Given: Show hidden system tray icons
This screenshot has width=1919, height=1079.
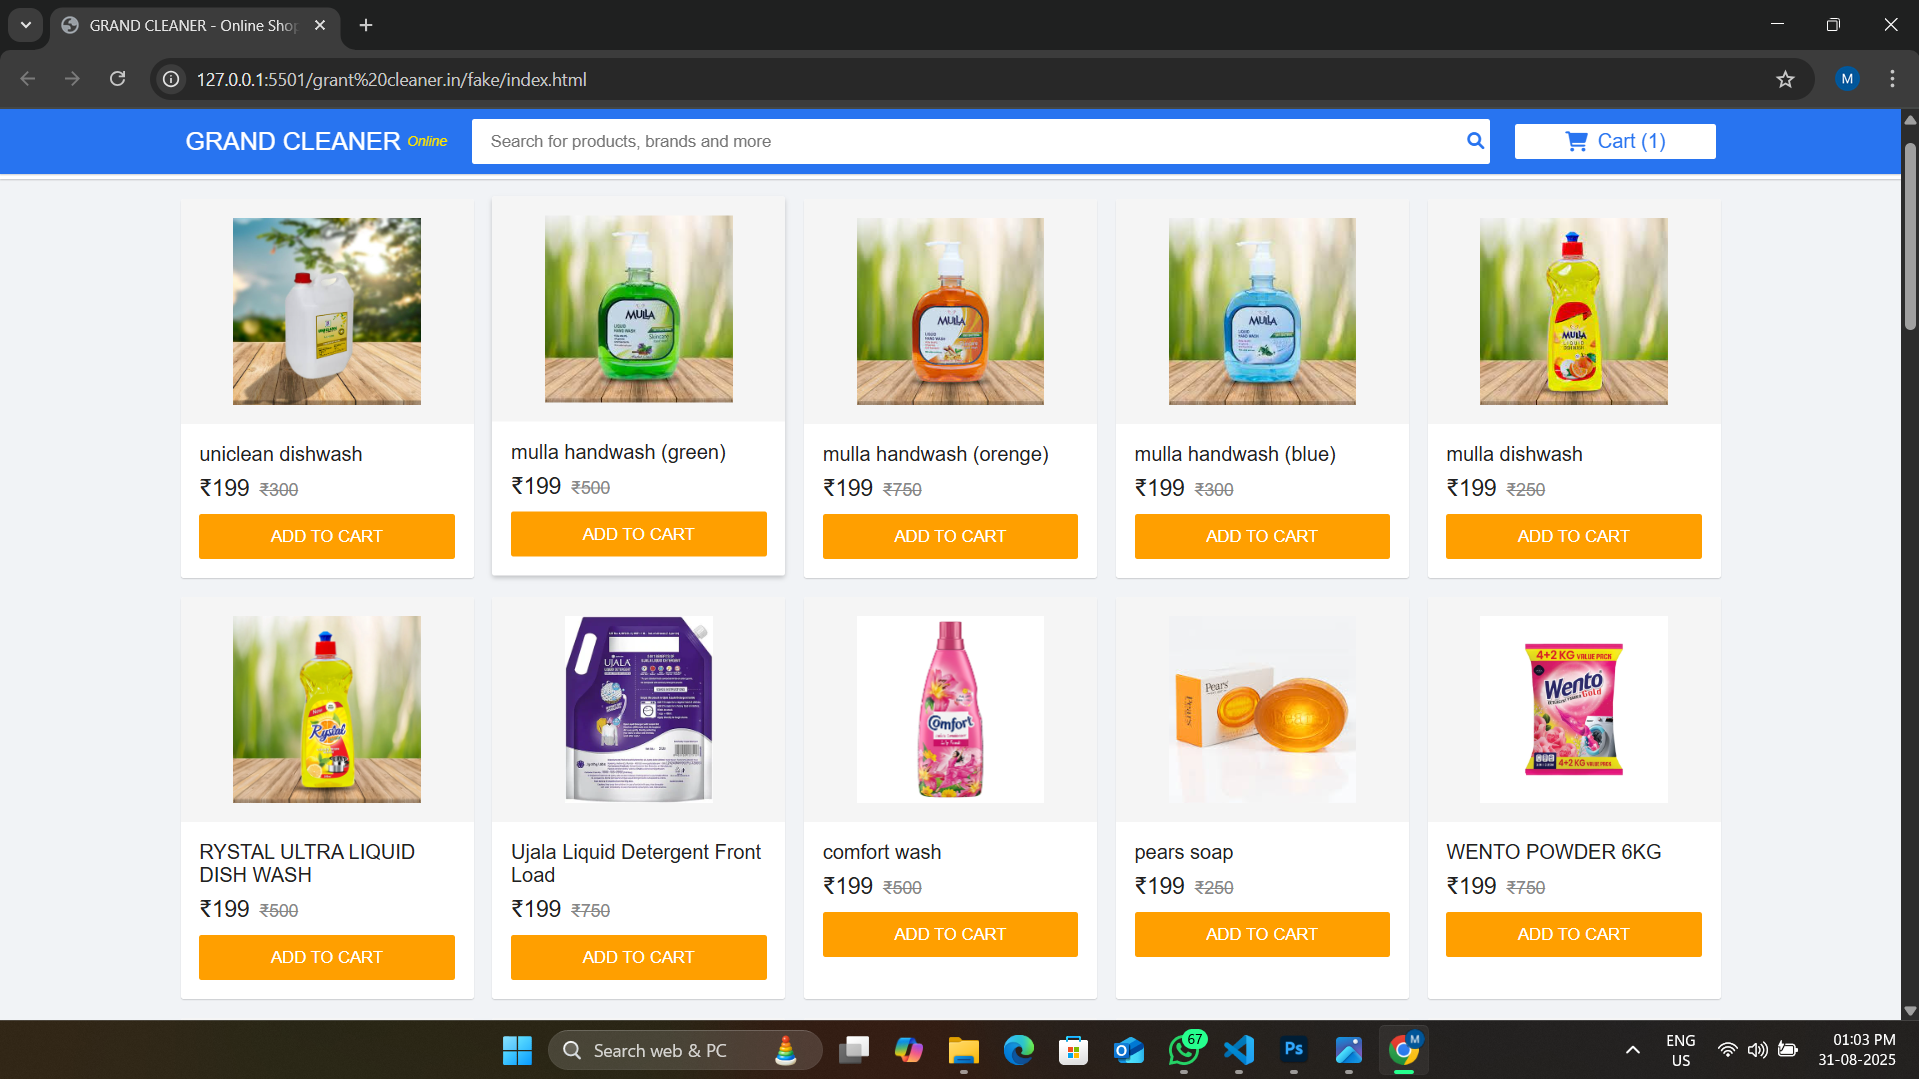Looking at the screenshot, I should click(x=1633, y=1050).
